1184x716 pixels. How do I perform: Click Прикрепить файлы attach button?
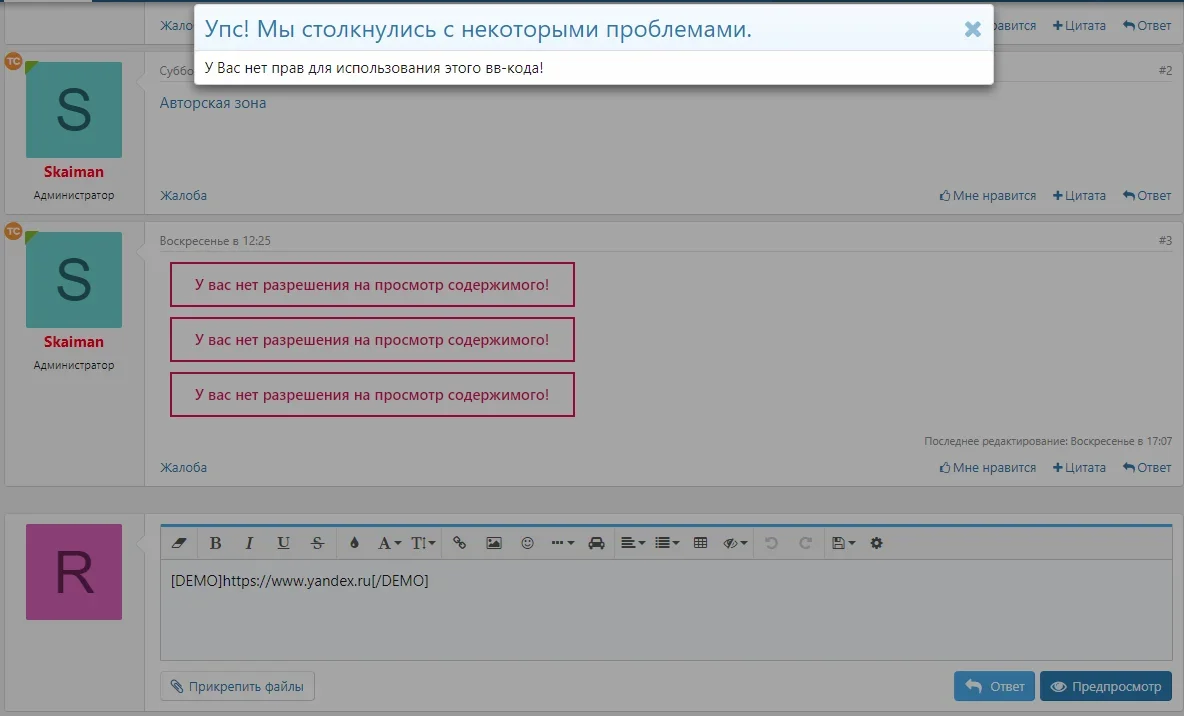pyautogui.click(x=237, y=686)
